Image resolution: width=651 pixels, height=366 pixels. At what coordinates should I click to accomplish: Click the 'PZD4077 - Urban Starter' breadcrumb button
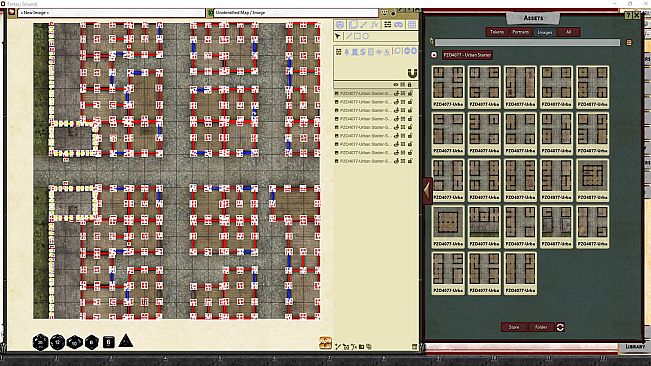point(467,55)
